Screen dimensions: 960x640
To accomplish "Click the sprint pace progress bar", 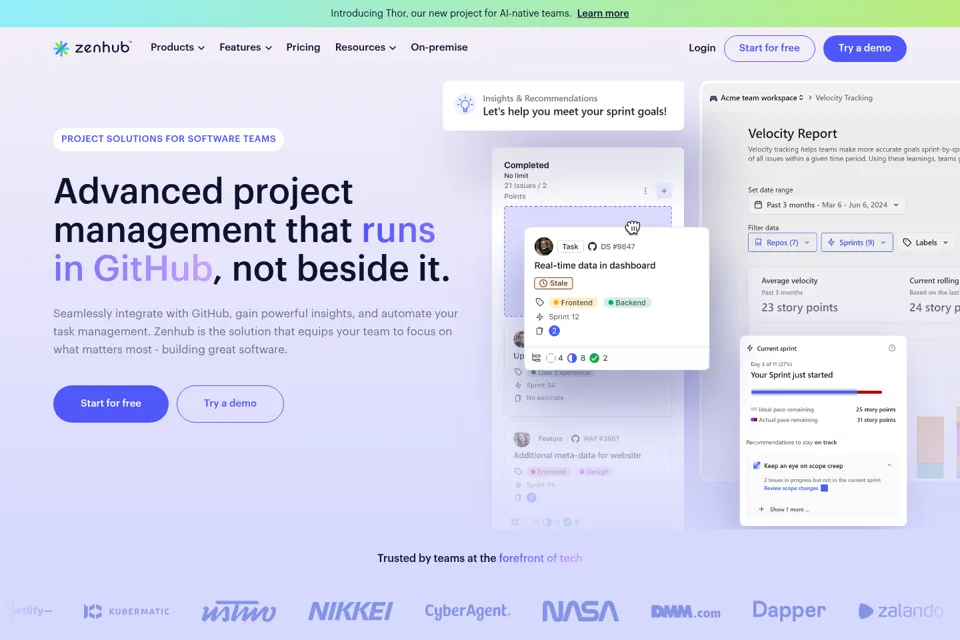I will [816, 392].
